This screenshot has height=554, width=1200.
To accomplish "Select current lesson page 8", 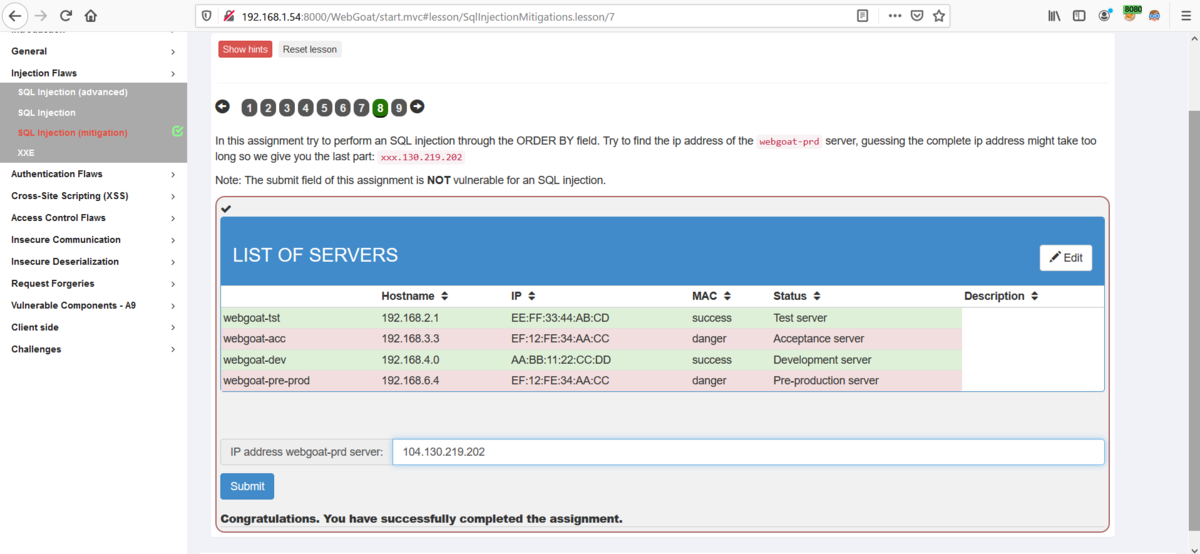I will [x=380, y=108].
